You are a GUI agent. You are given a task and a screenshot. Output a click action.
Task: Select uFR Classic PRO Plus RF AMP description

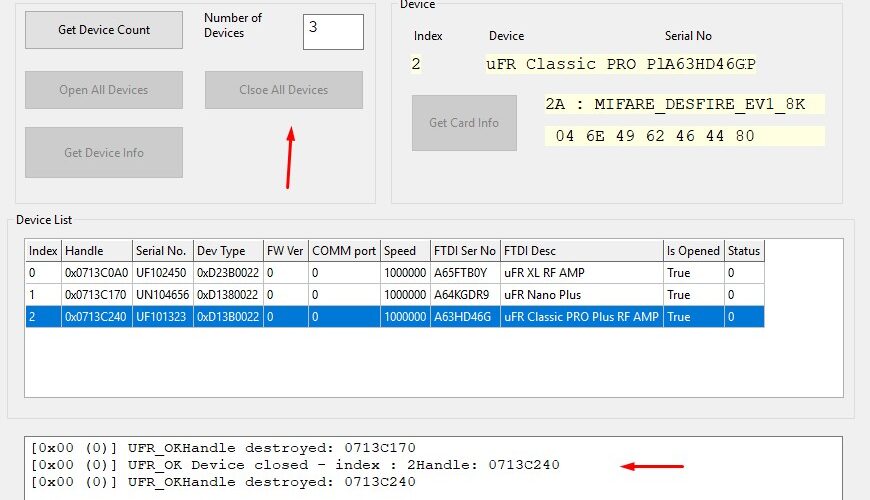pyautogui.click(x=581, y=317)
